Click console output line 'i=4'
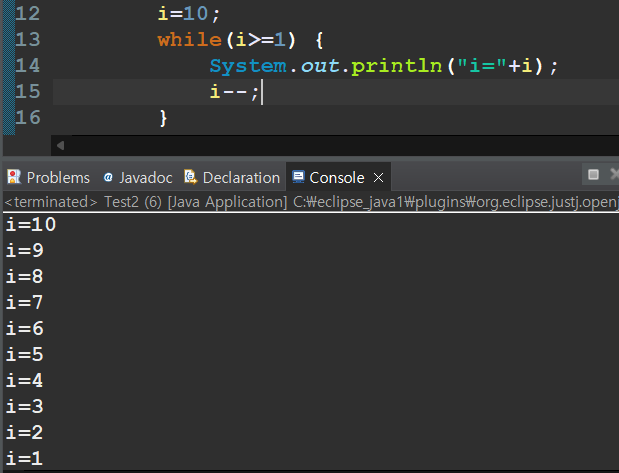This screenshot has width=619, height=473. (24, 381)
